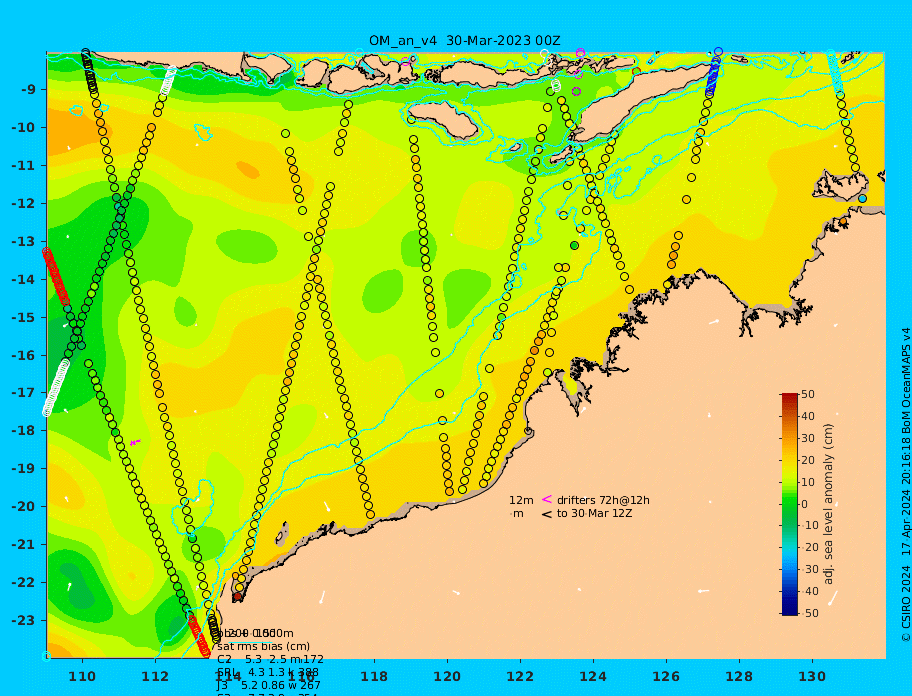Click the longitude axis label 128
The height and width of the screenshot is (696, 912).
coord(739,677)
